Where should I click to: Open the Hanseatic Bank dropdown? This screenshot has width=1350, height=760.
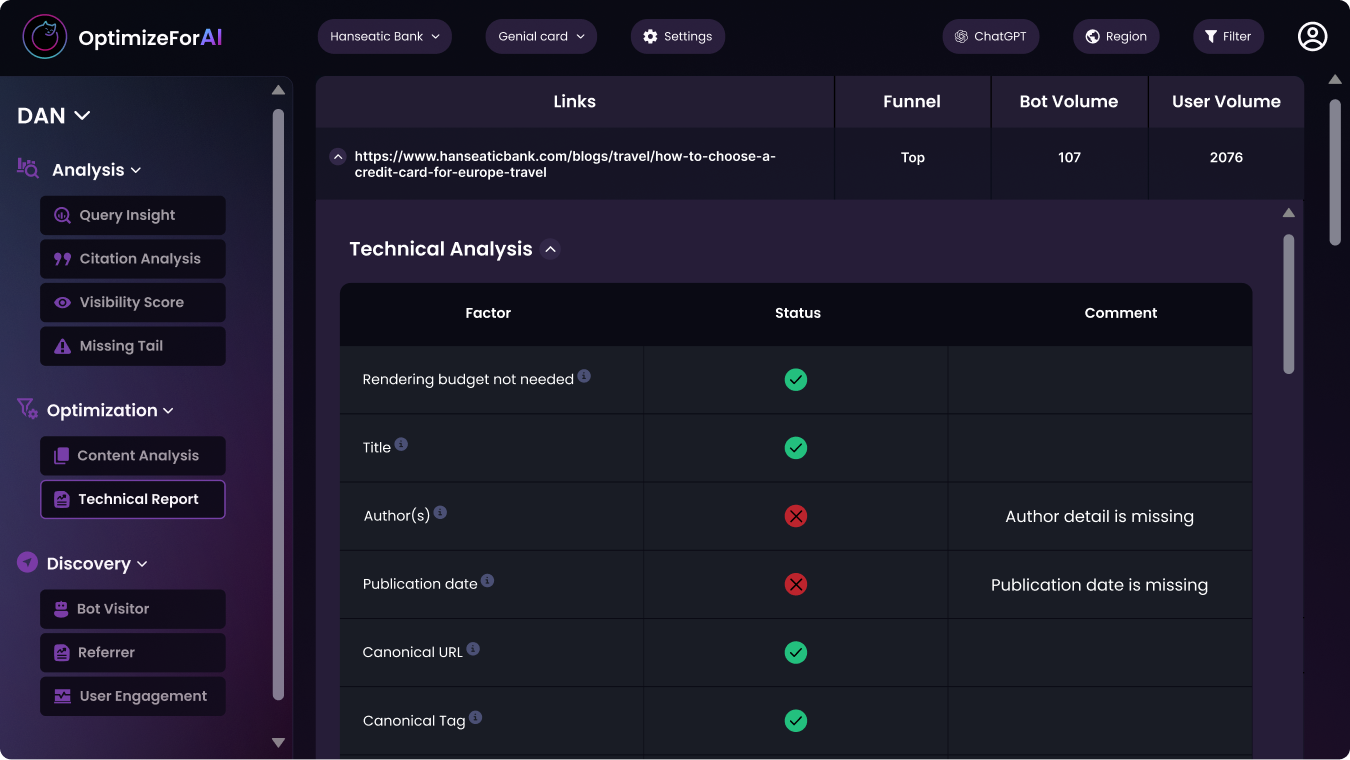pos(384,37)
